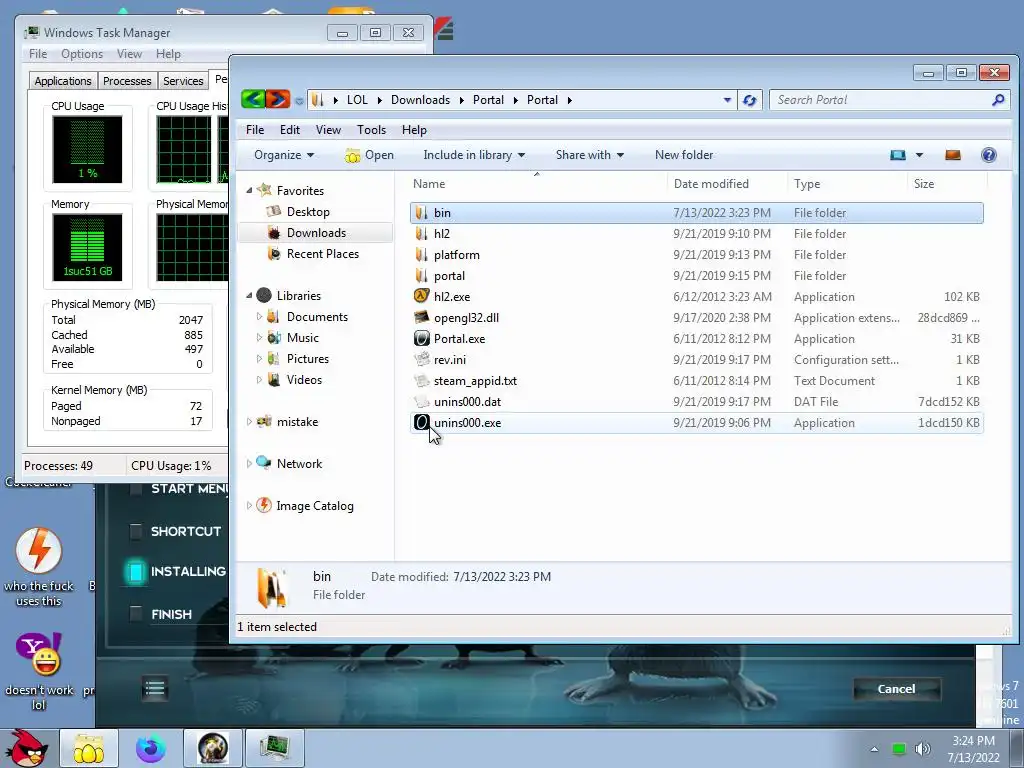Open the Explorer help icon
The height and width of the screenshot is (768, 1024).
[x=989, y=155]
